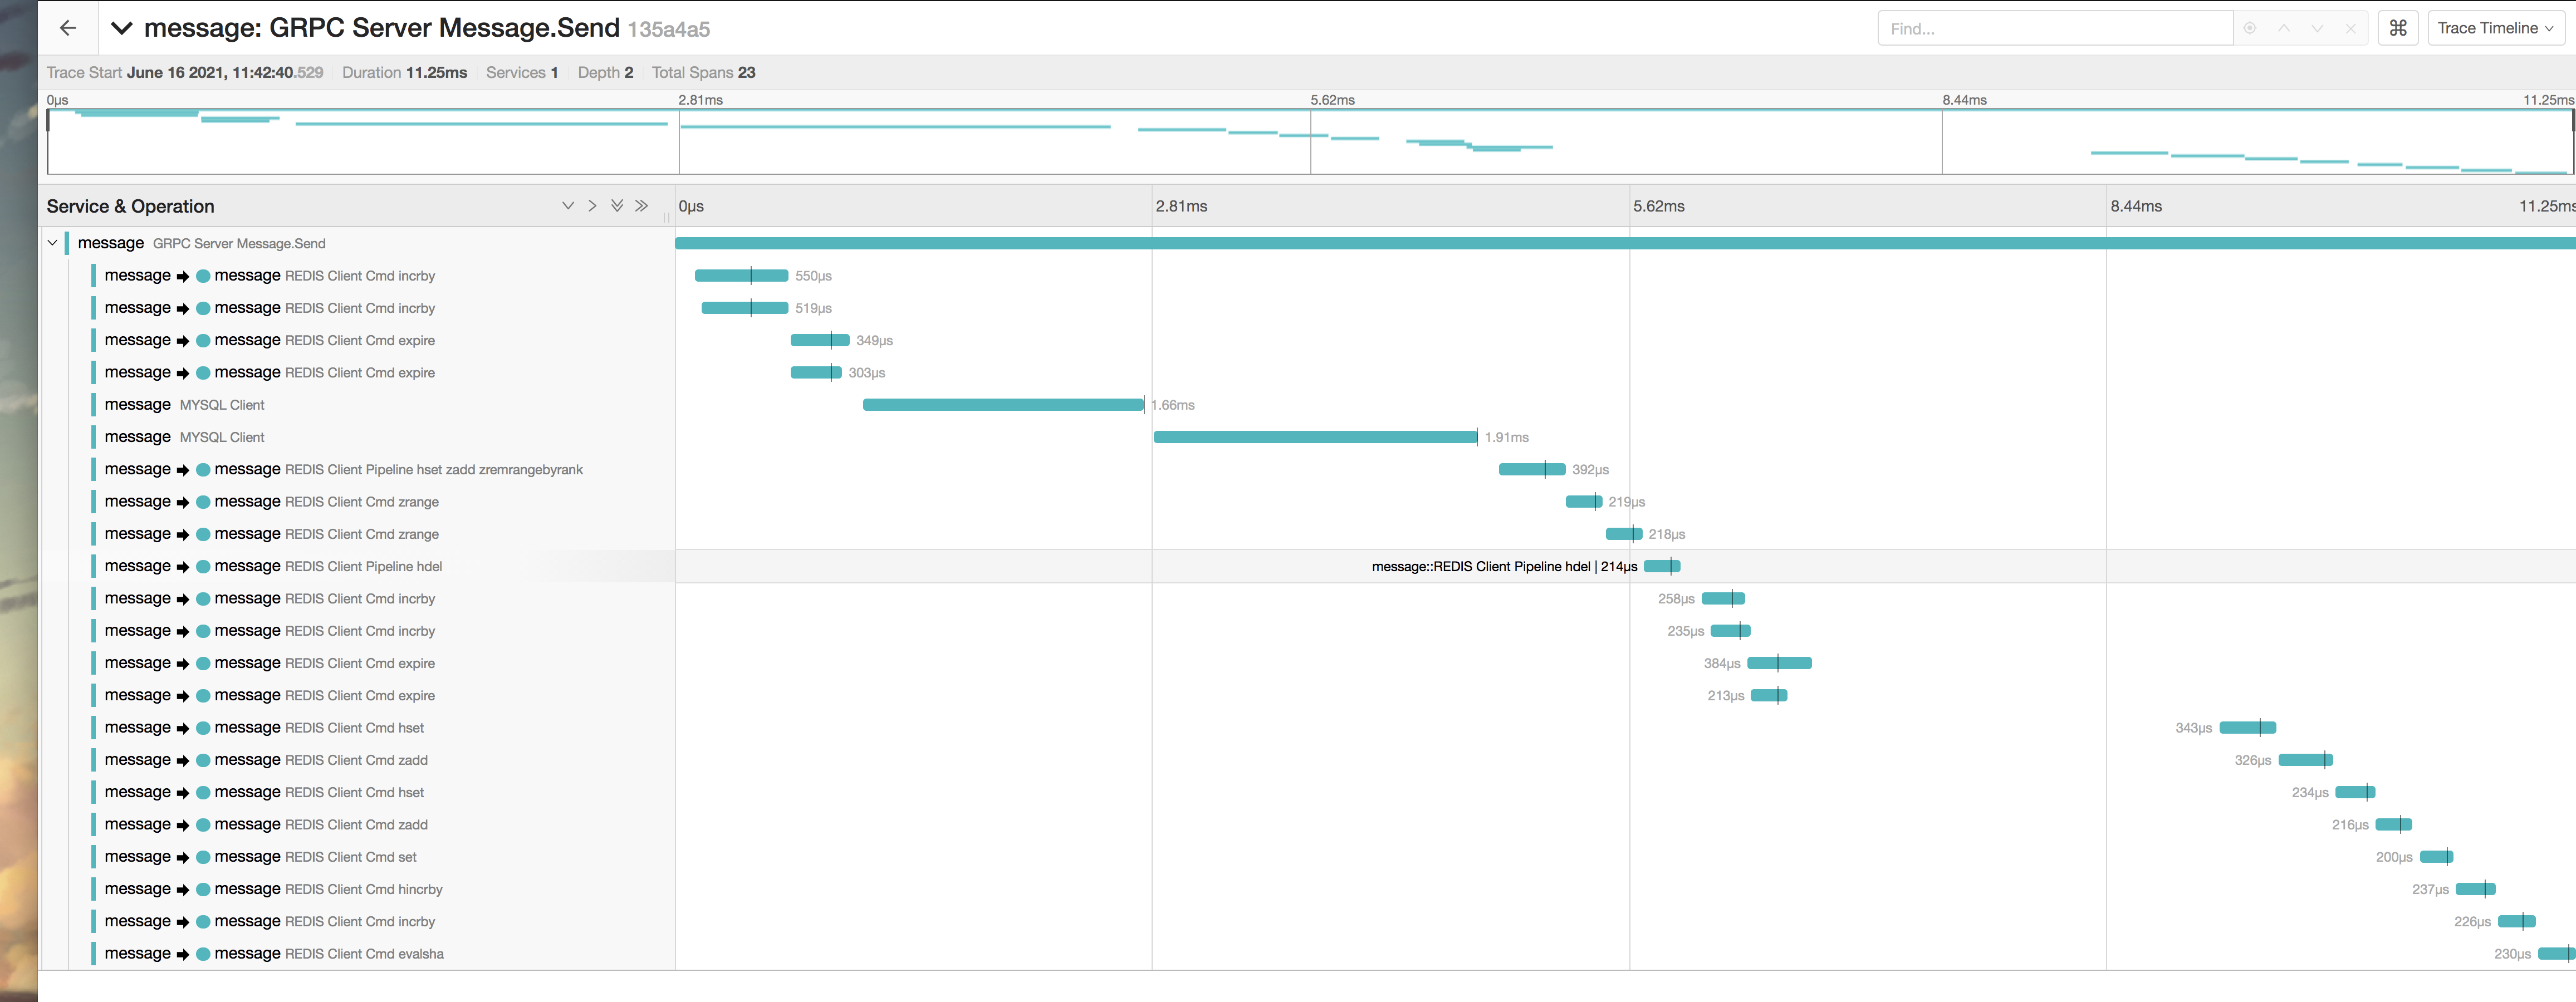The height and width of the screenshot is (1002, 2576).
Task: Clear the find search with X icon
Action: coord(2351,28)
